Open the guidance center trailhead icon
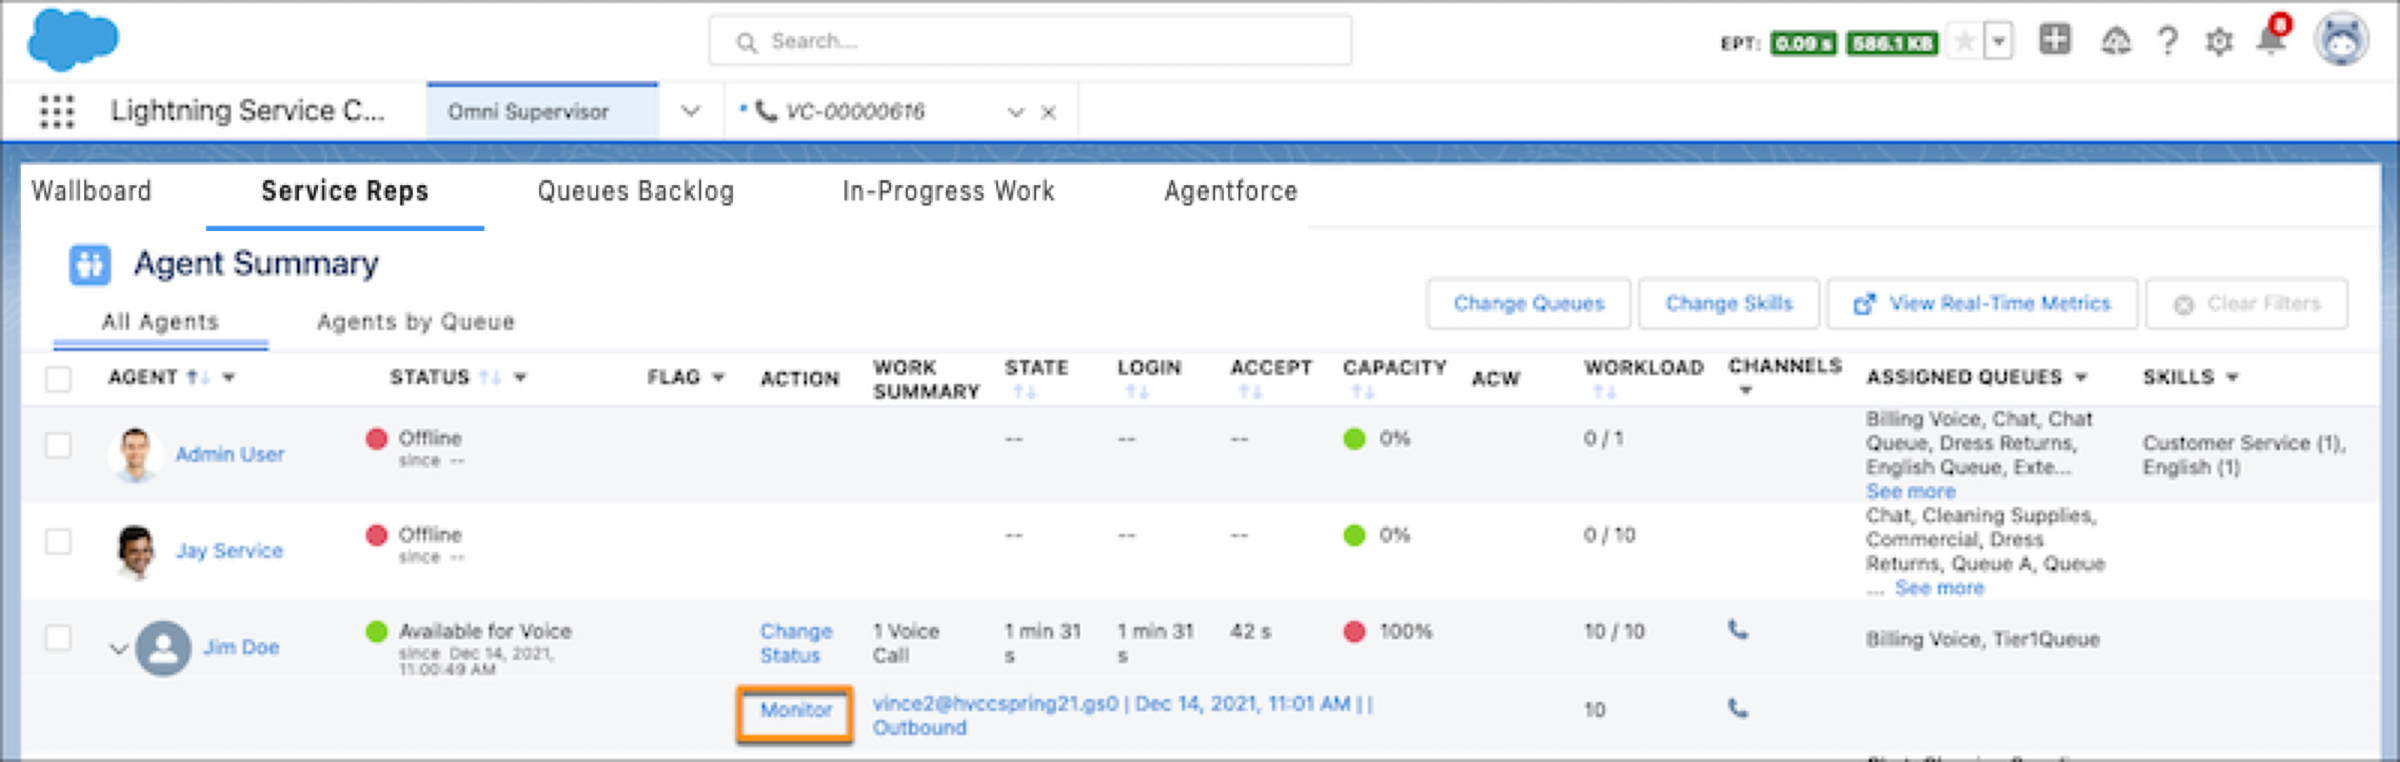Screen dimensions: 2400x762 (x=2115, y=42)
